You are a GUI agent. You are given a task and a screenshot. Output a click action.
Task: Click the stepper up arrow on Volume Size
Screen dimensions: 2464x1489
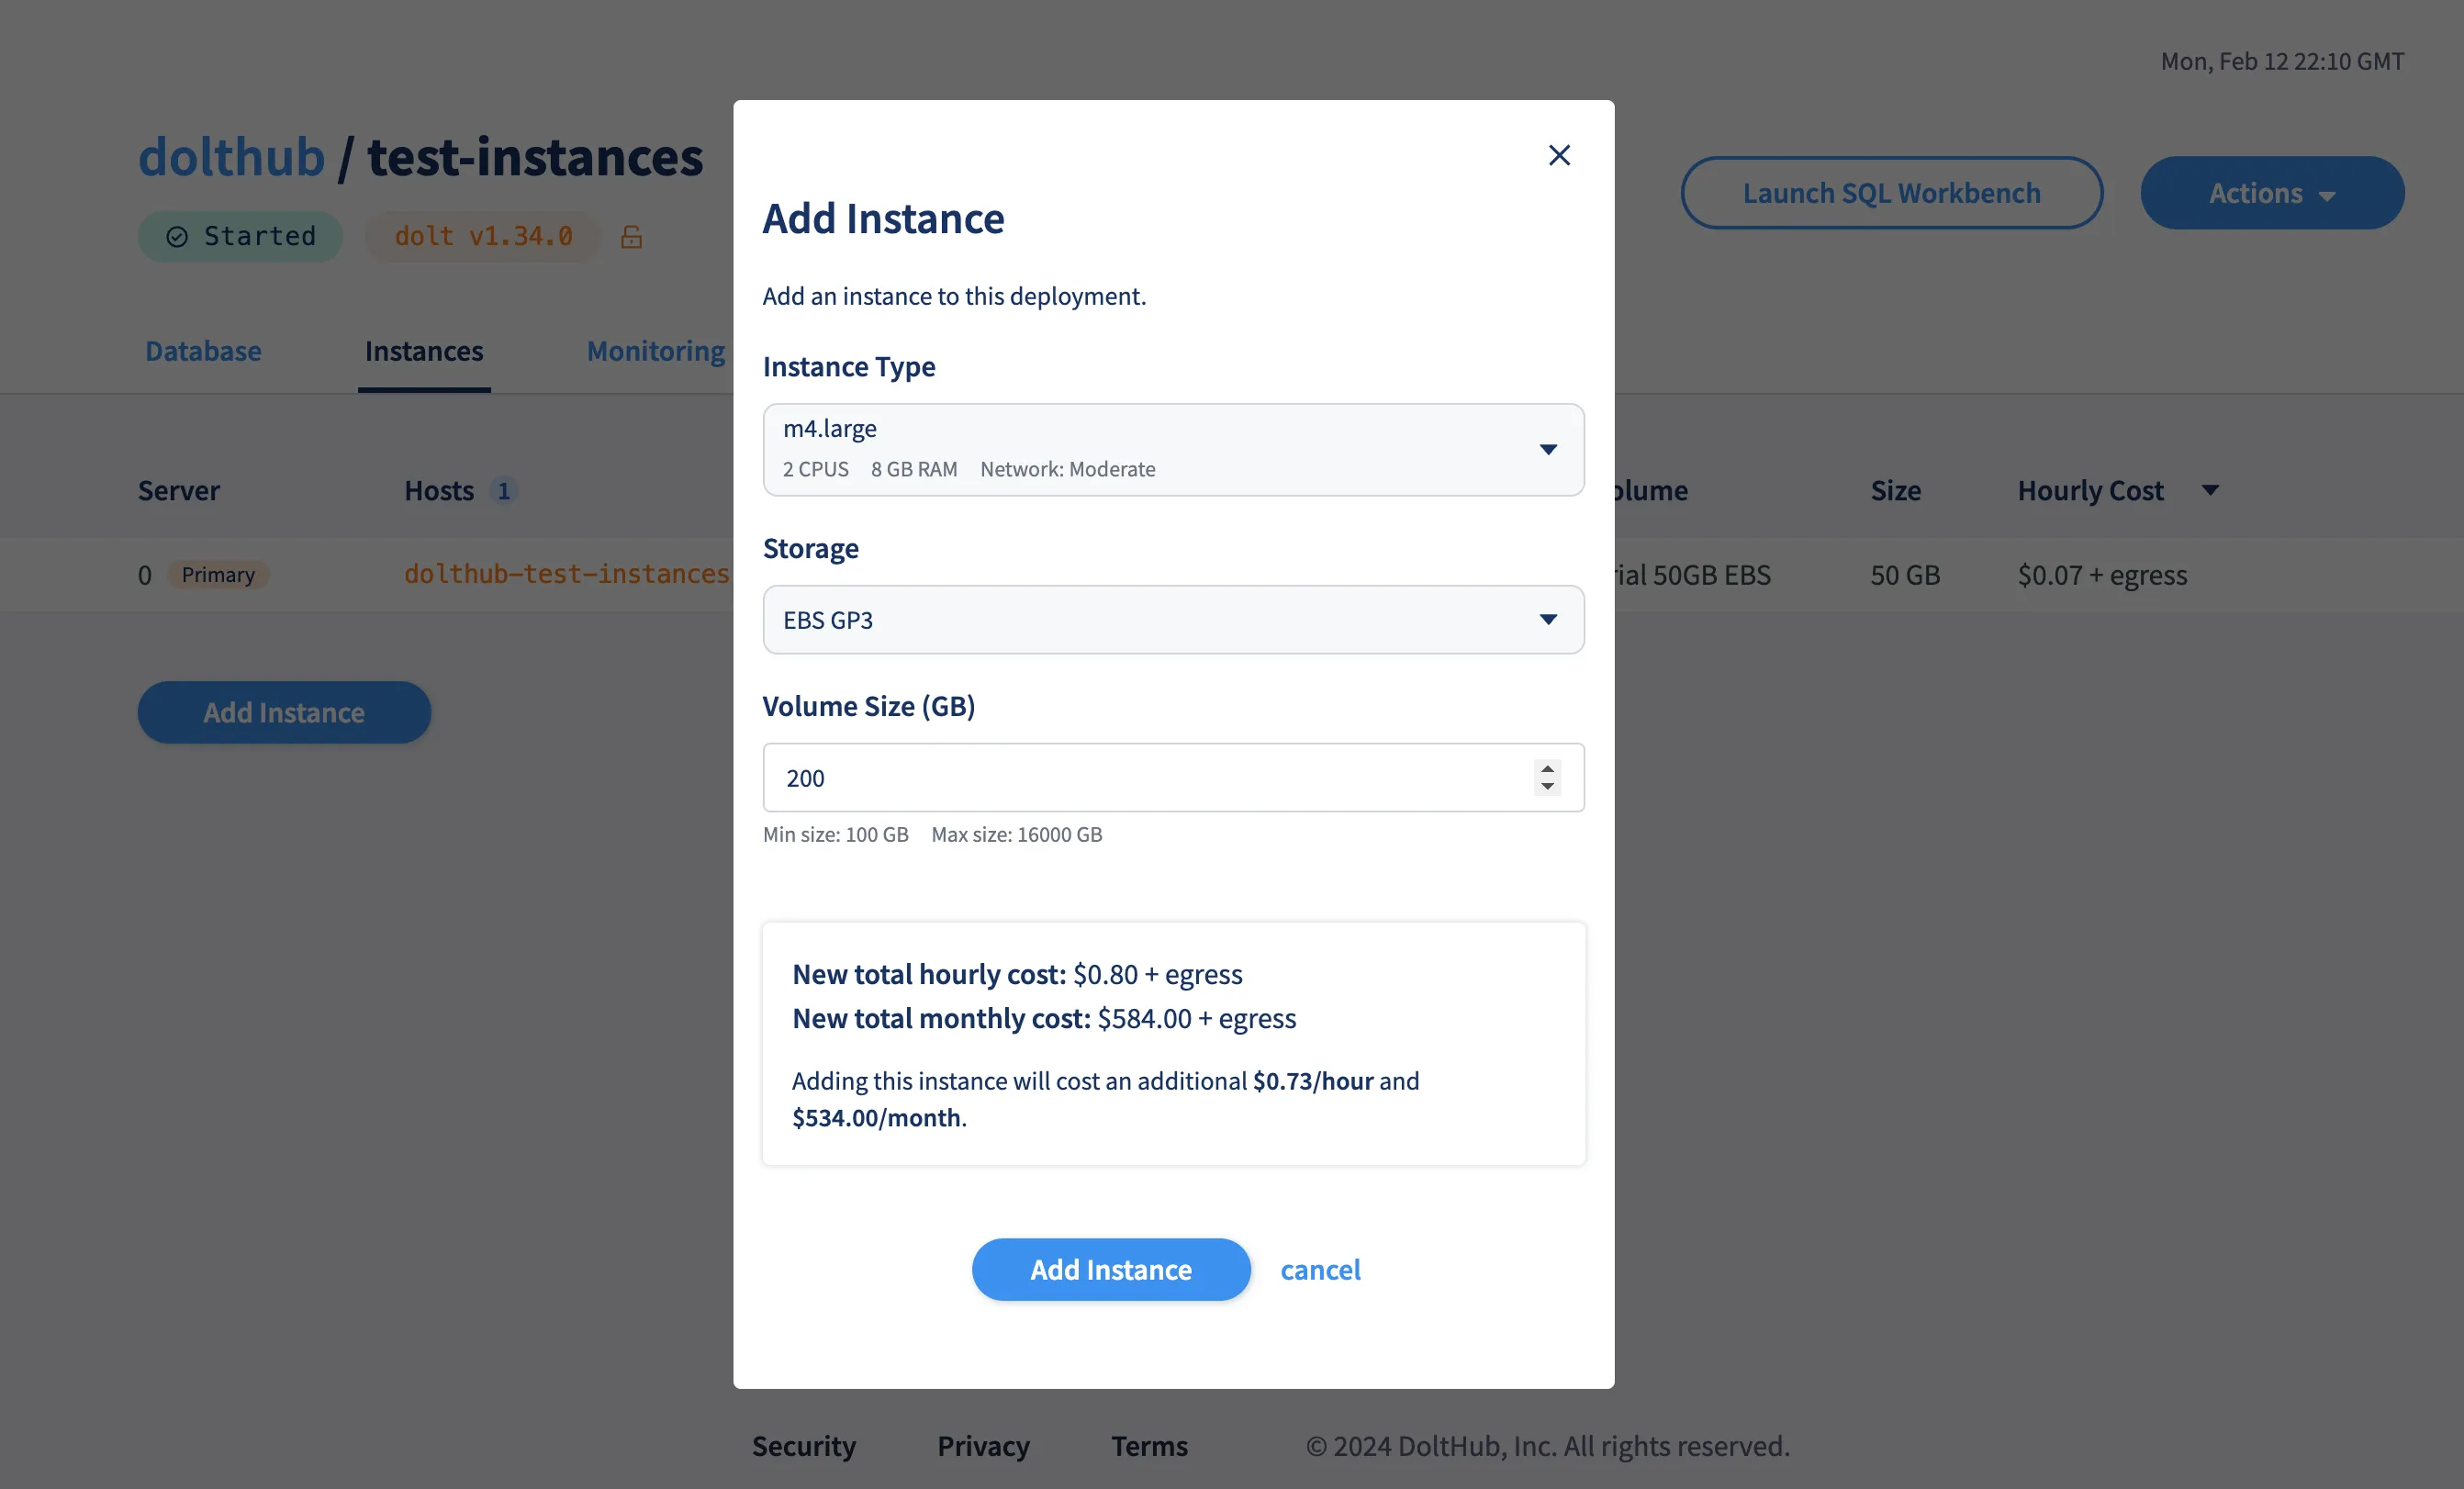(x=1547, y=768)
